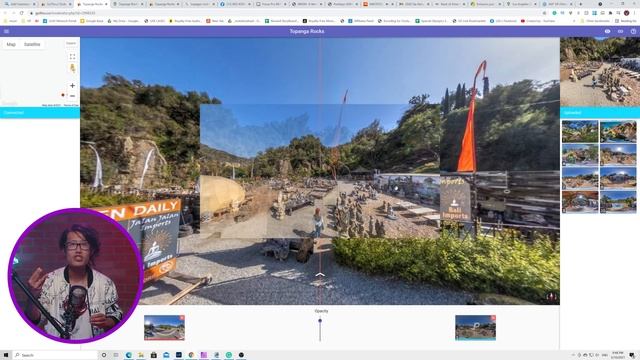Select second-row left uploaded thumbnail

(x=580, y=155)
